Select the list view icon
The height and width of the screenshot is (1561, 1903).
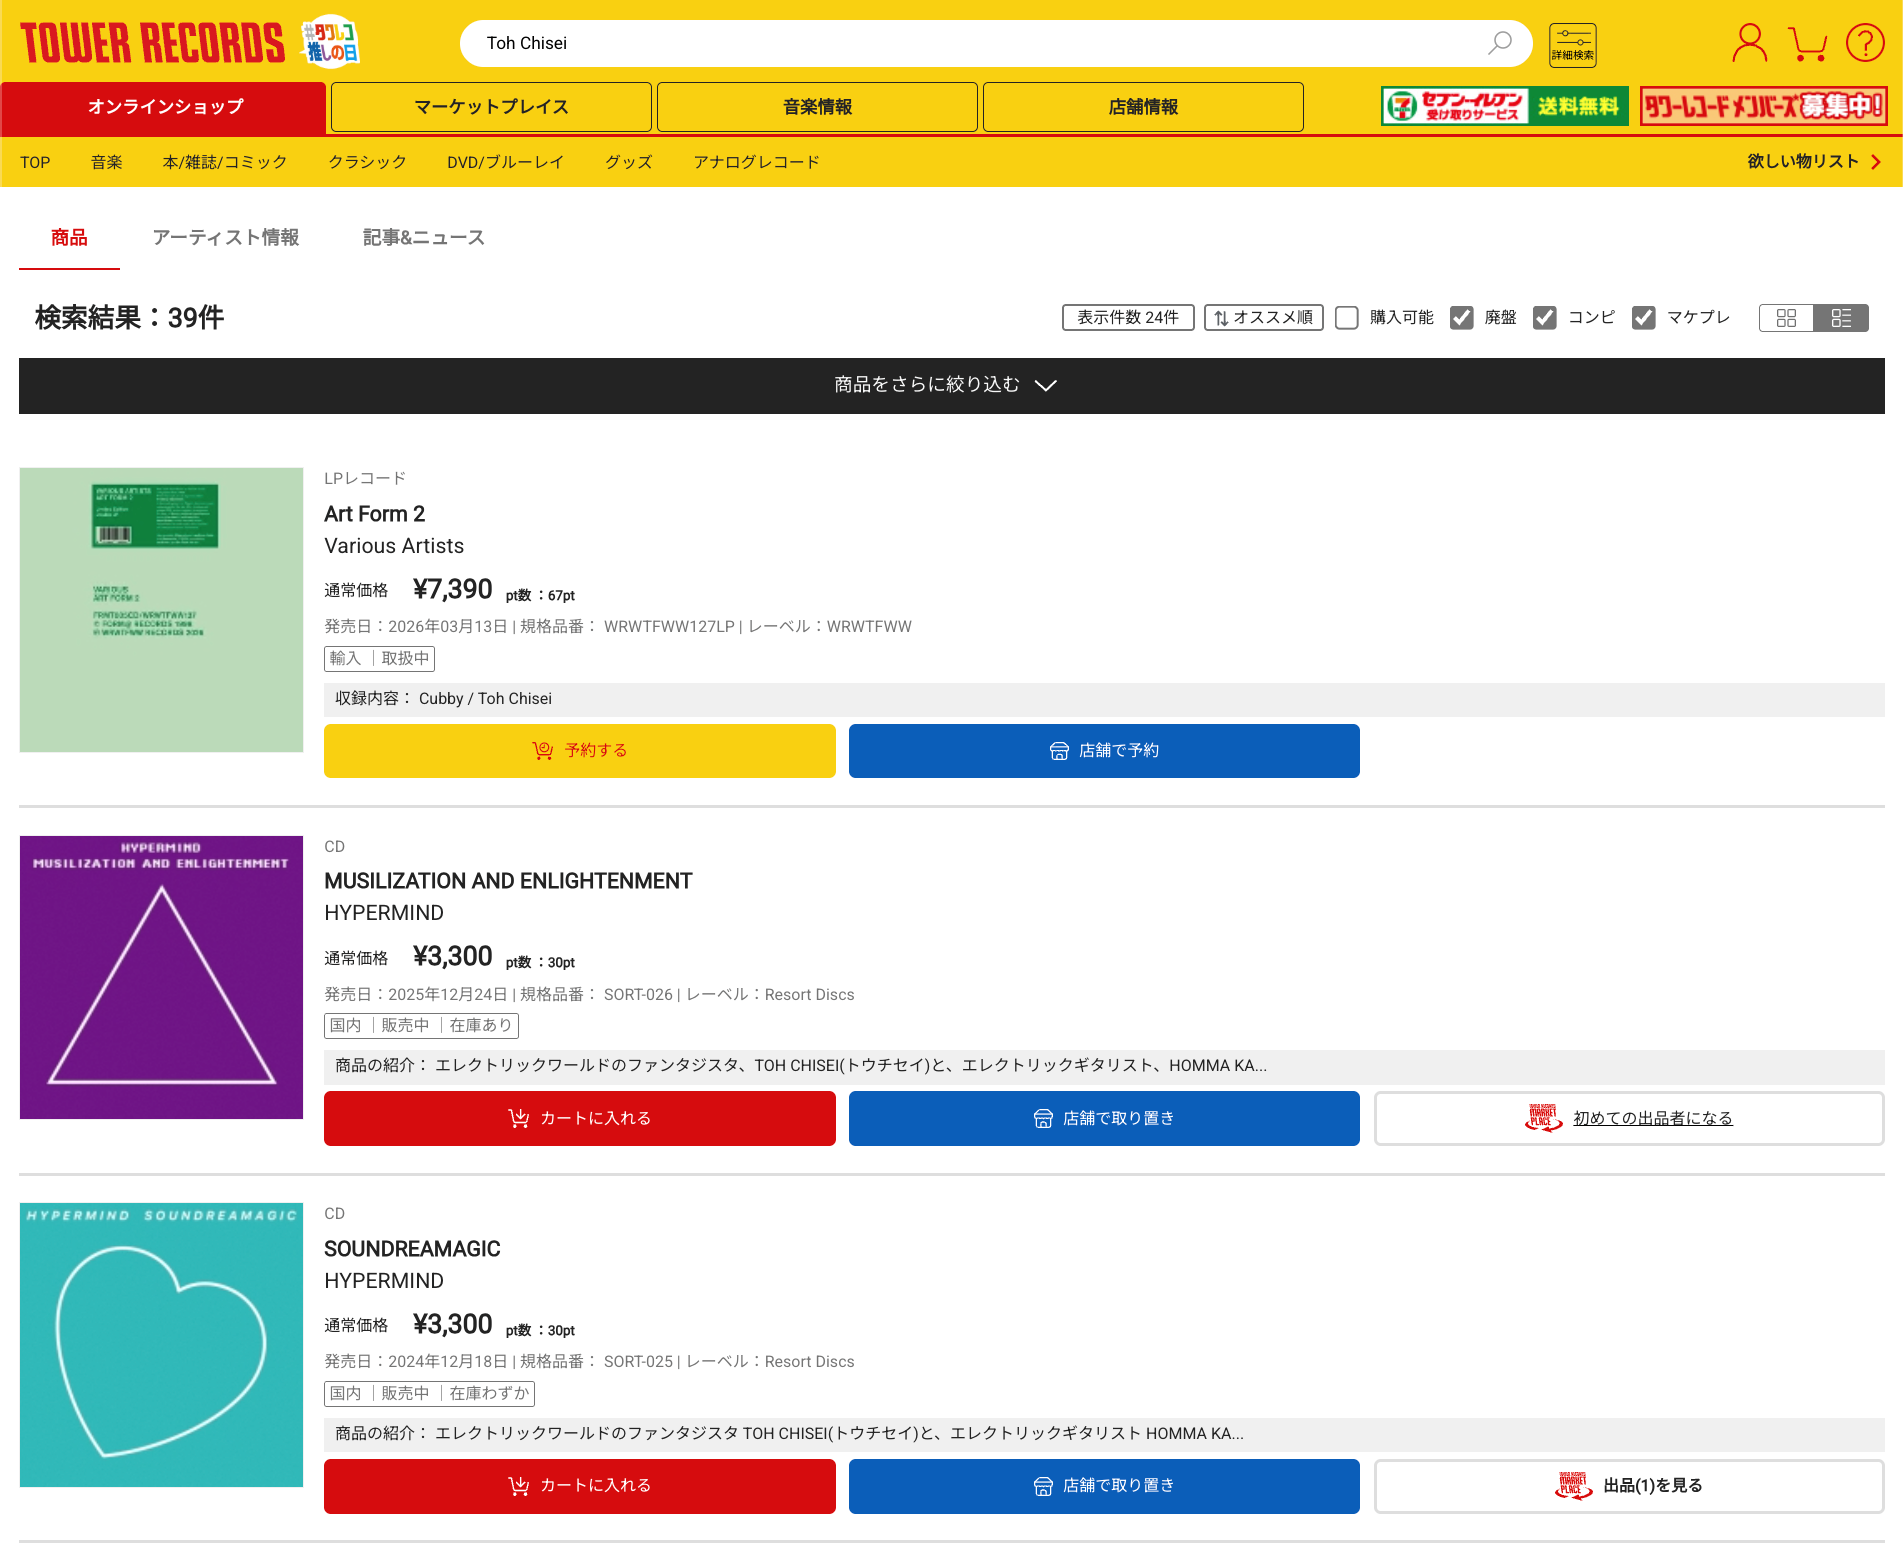1841,317
